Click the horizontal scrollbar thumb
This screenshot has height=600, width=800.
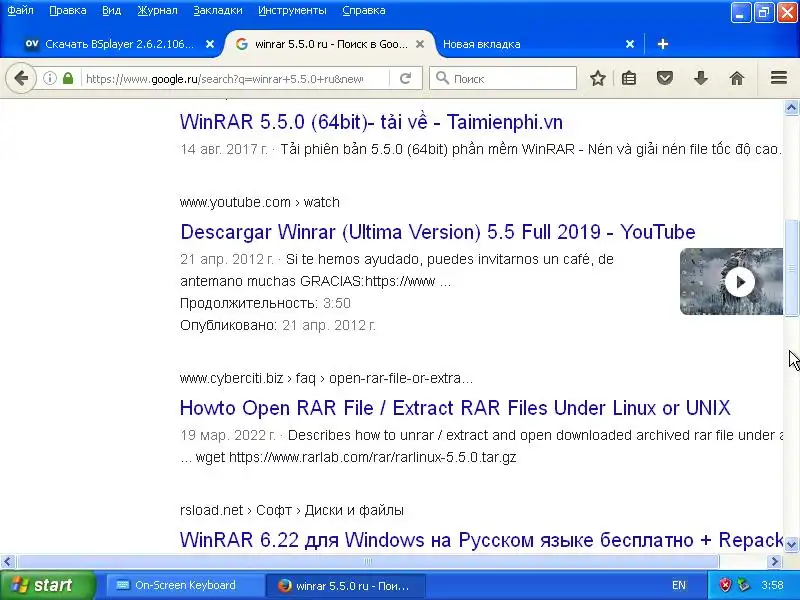(367, 562)
